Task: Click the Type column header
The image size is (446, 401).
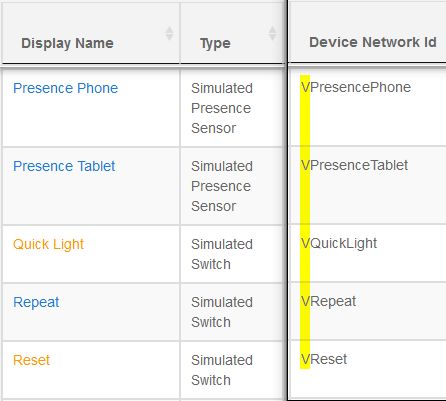Action: coord(215,44)
